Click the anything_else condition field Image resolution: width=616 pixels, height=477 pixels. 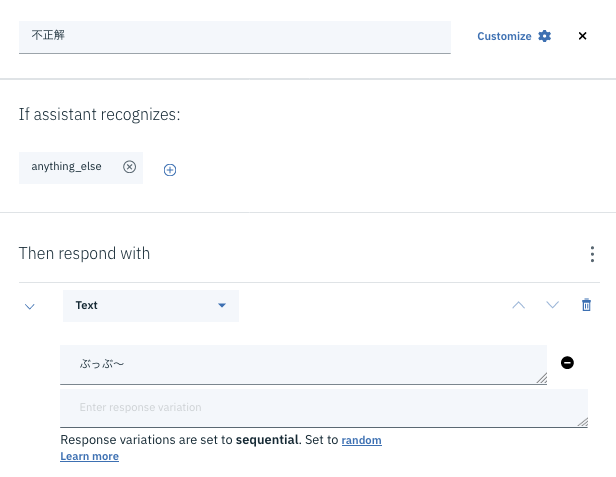pyautogui.click(x=67, y=167)
